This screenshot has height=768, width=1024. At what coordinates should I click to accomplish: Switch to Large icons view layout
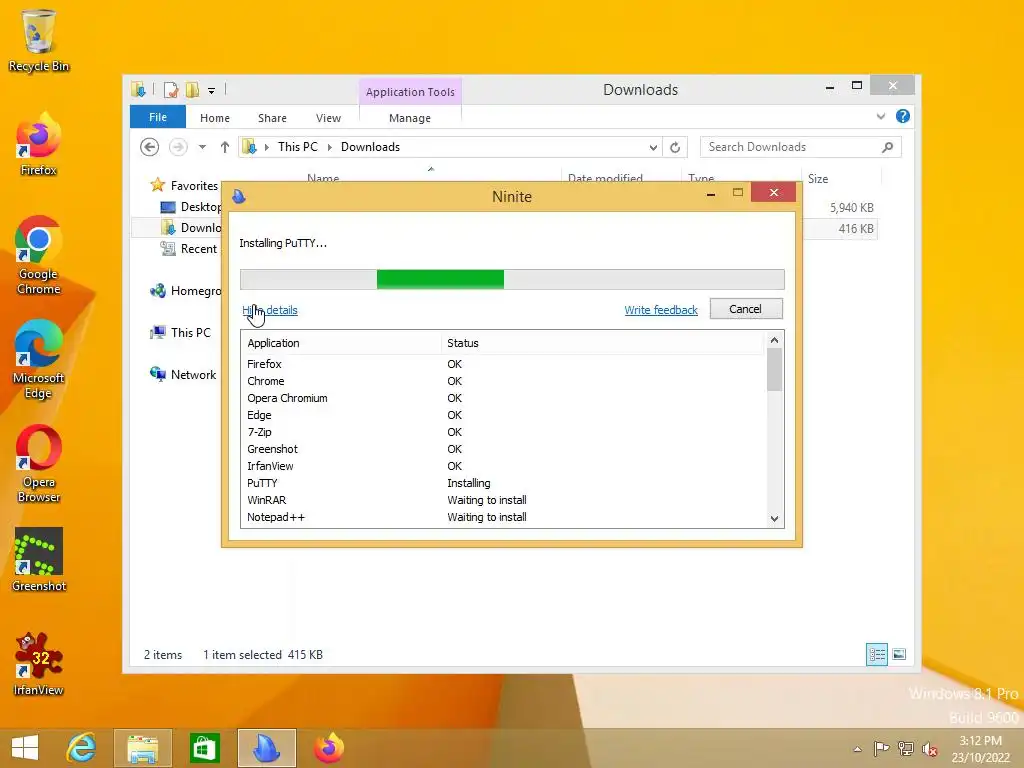pyautogui.click(x=899, y=654)
